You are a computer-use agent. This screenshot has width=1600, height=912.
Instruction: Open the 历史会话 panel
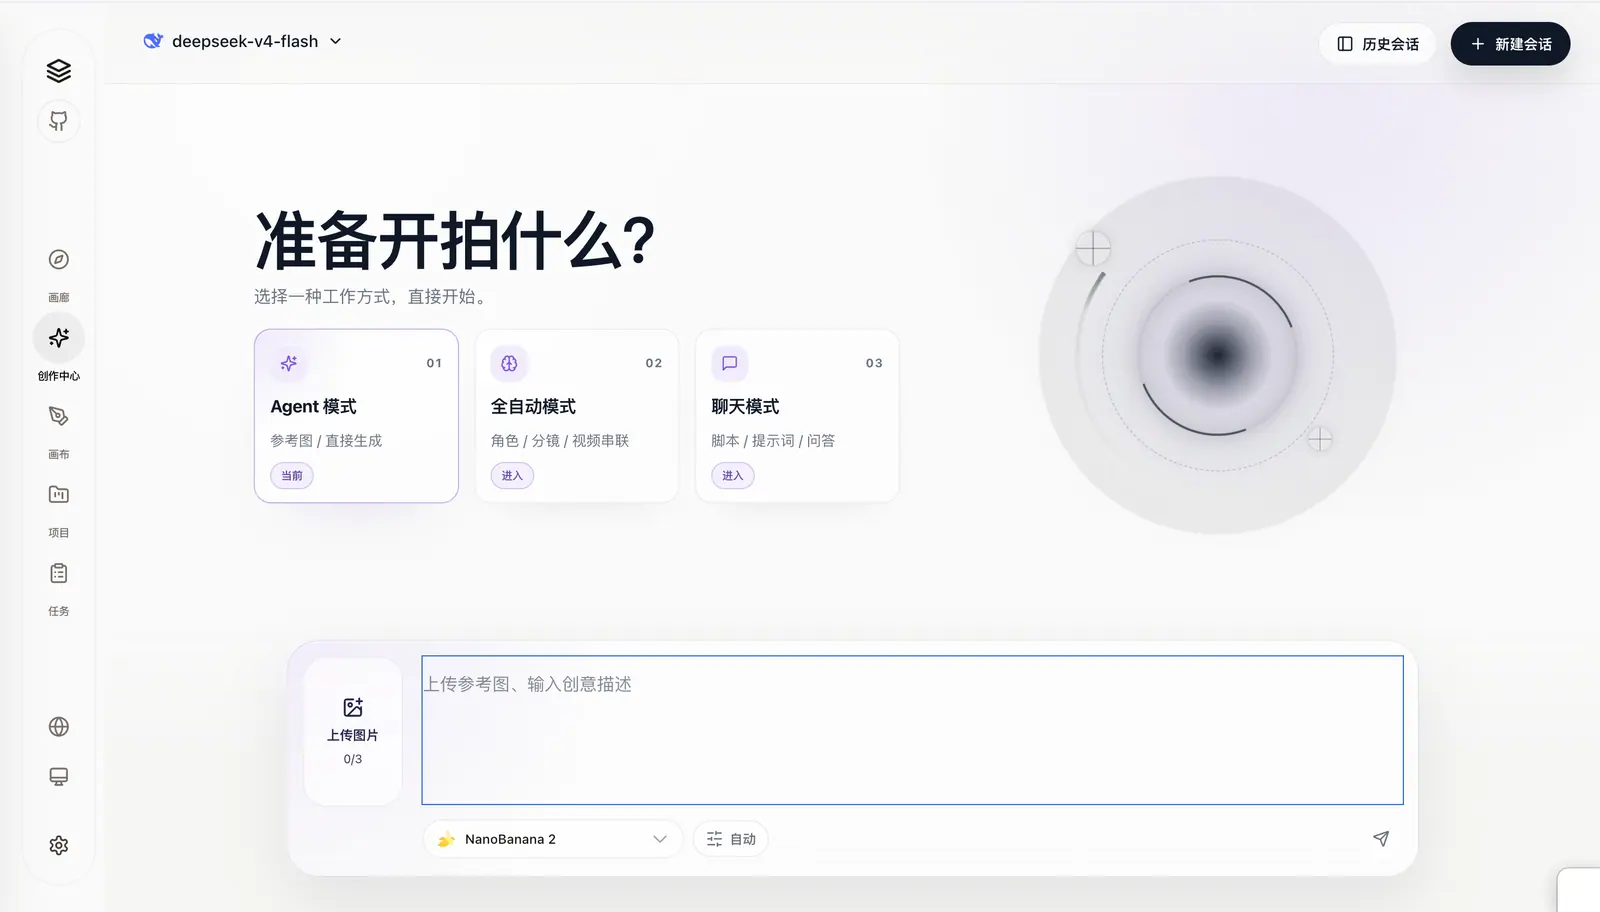click(x=1378, y=44)
